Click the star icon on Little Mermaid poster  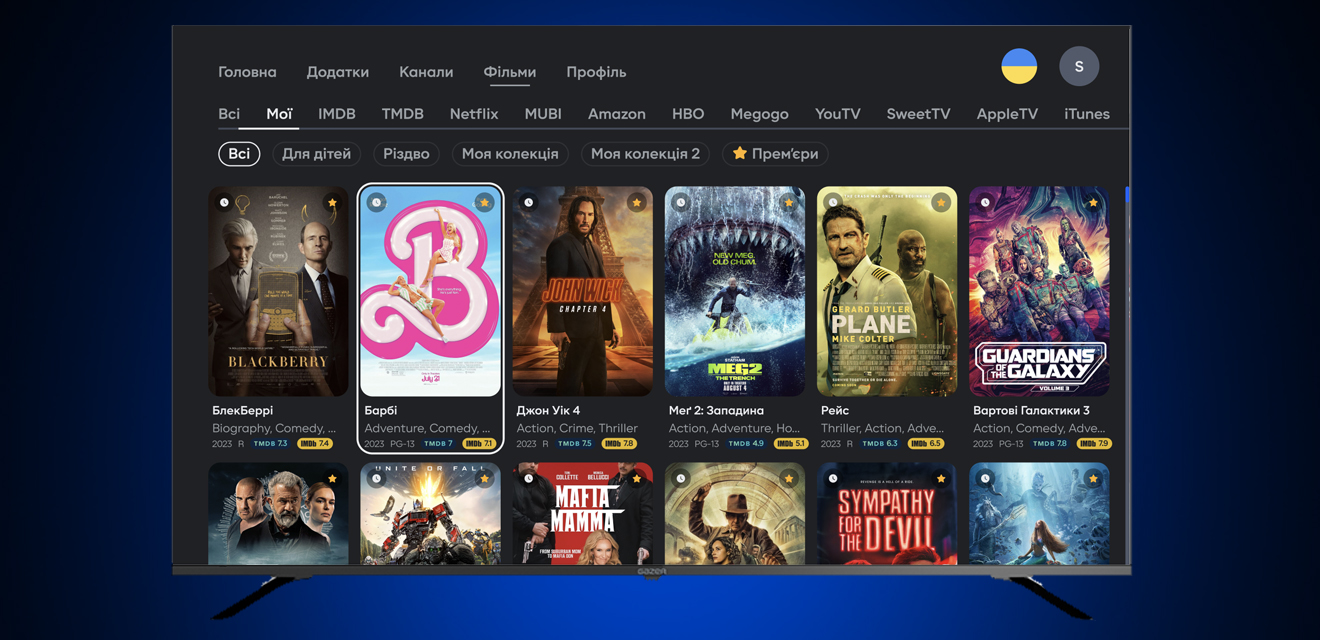coord(1093,479)
